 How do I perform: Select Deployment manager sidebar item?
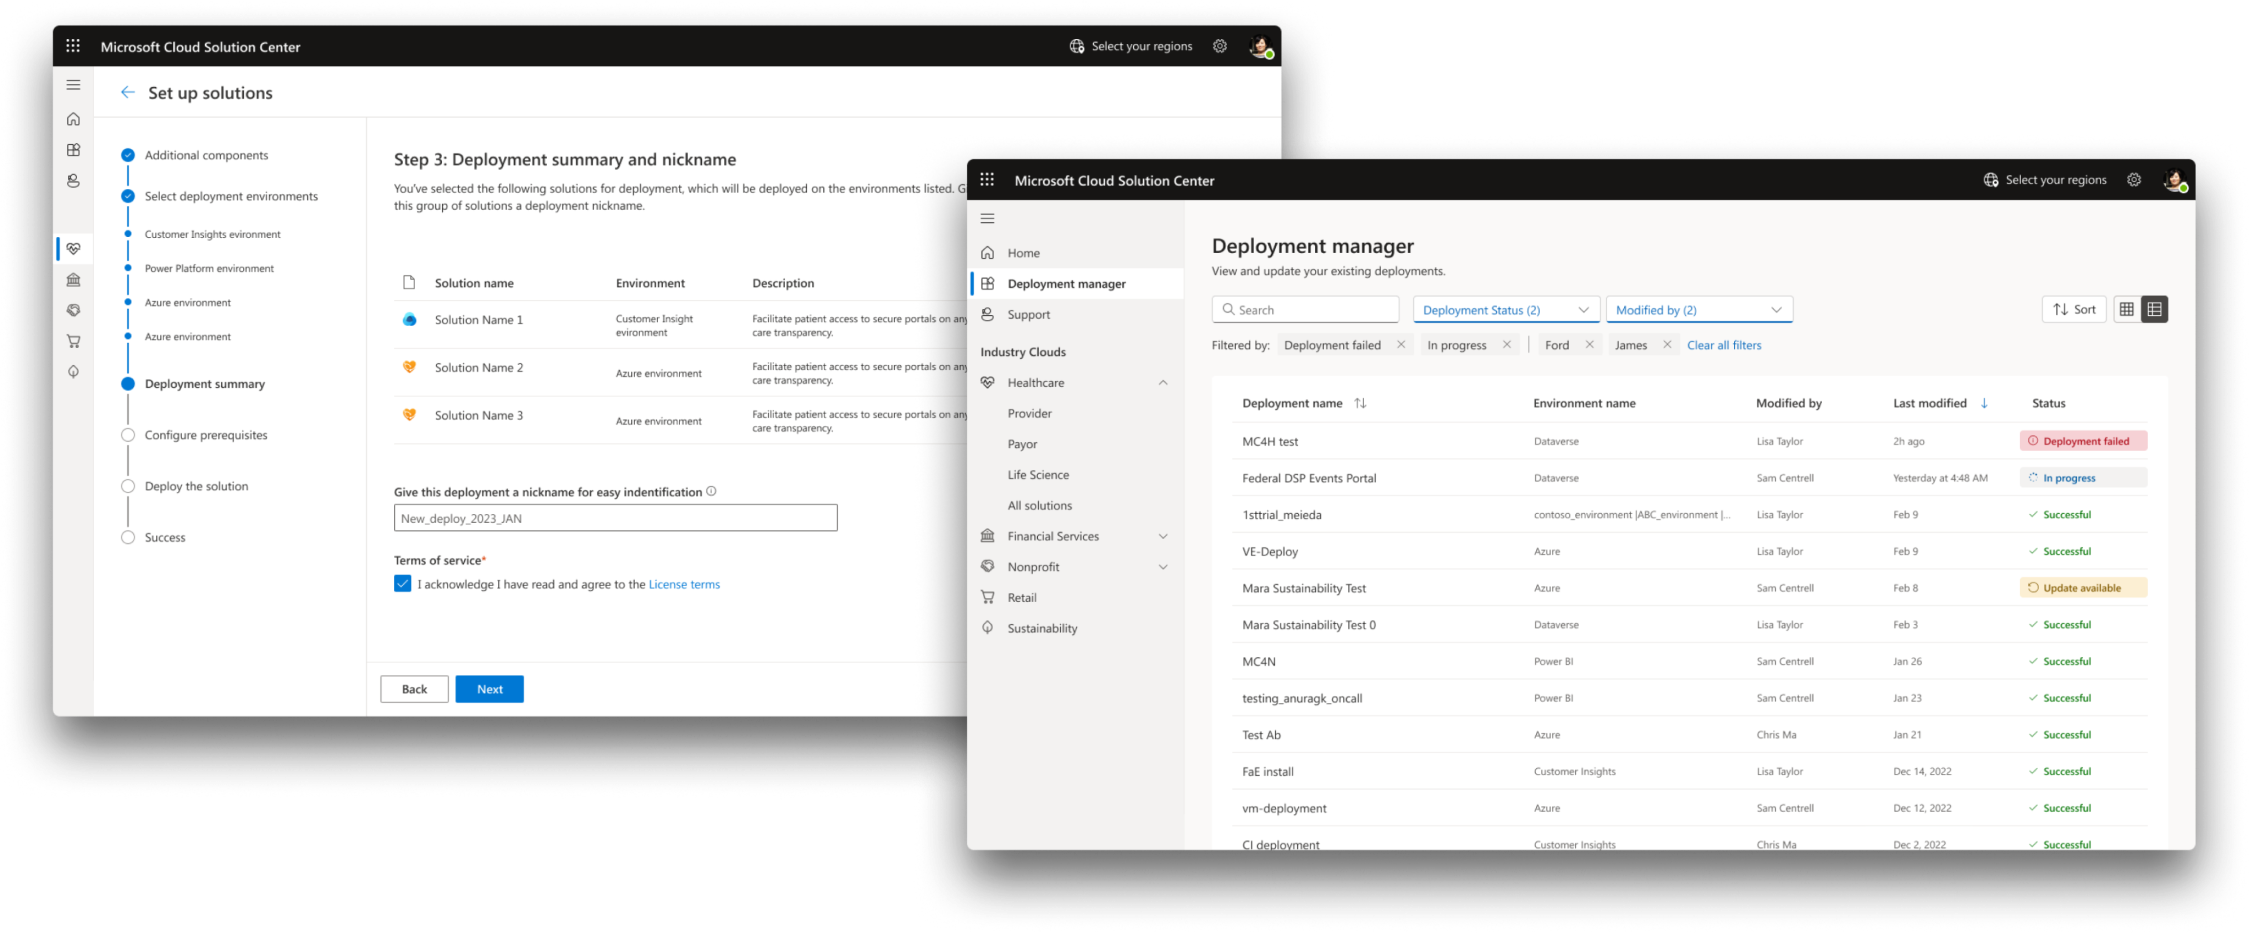(x=1076, y=284)
